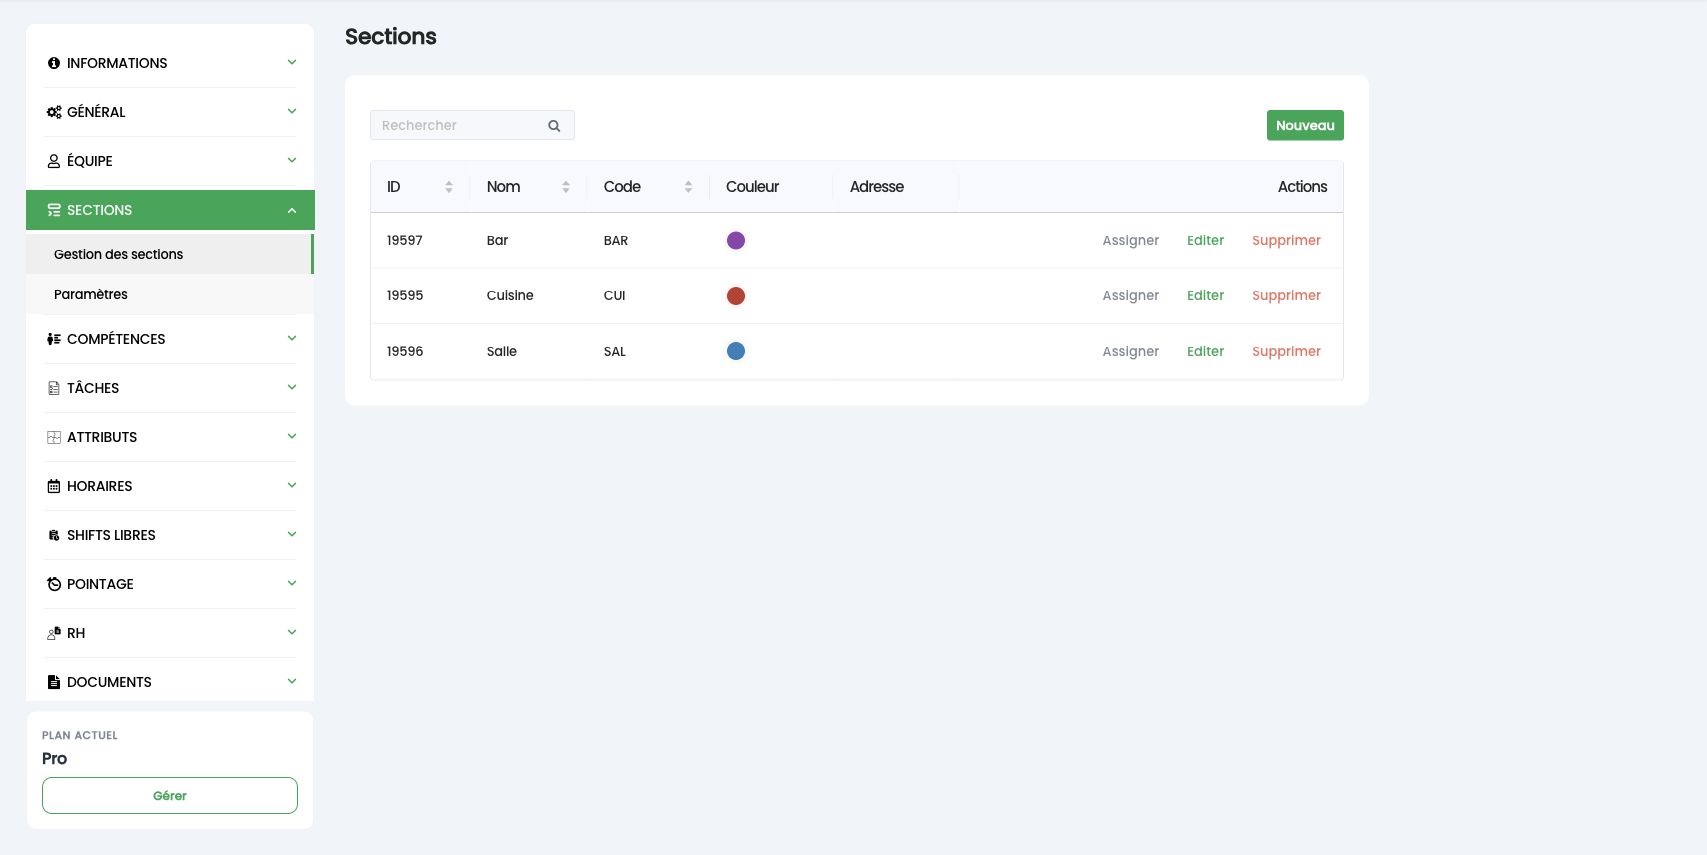The image size is (1707, 855).
Task: Click Assigner for the Bar section
Action: tap(1130, 240)
